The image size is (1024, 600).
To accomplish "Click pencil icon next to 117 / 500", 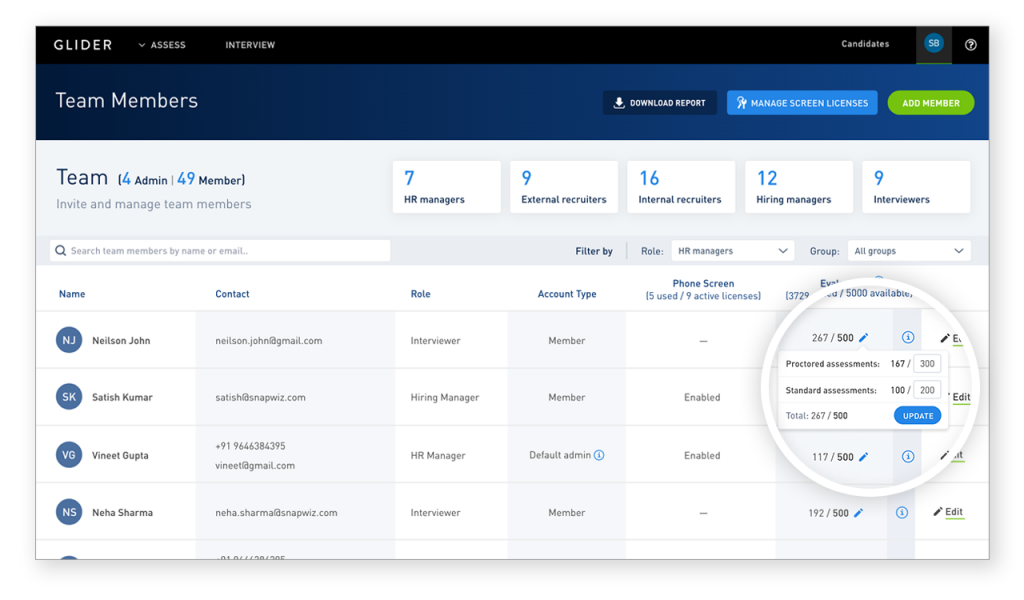I will 863,457.
